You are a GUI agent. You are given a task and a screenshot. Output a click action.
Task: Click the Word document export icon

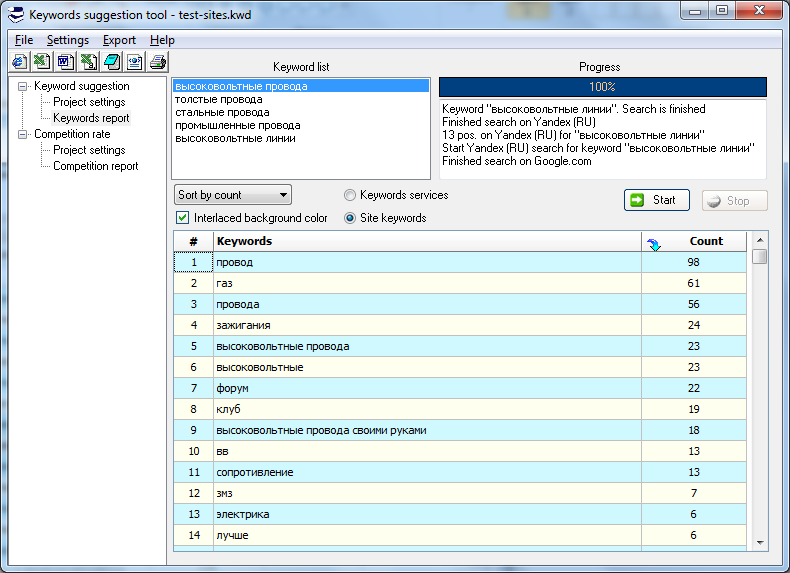(x=66, y=62)
